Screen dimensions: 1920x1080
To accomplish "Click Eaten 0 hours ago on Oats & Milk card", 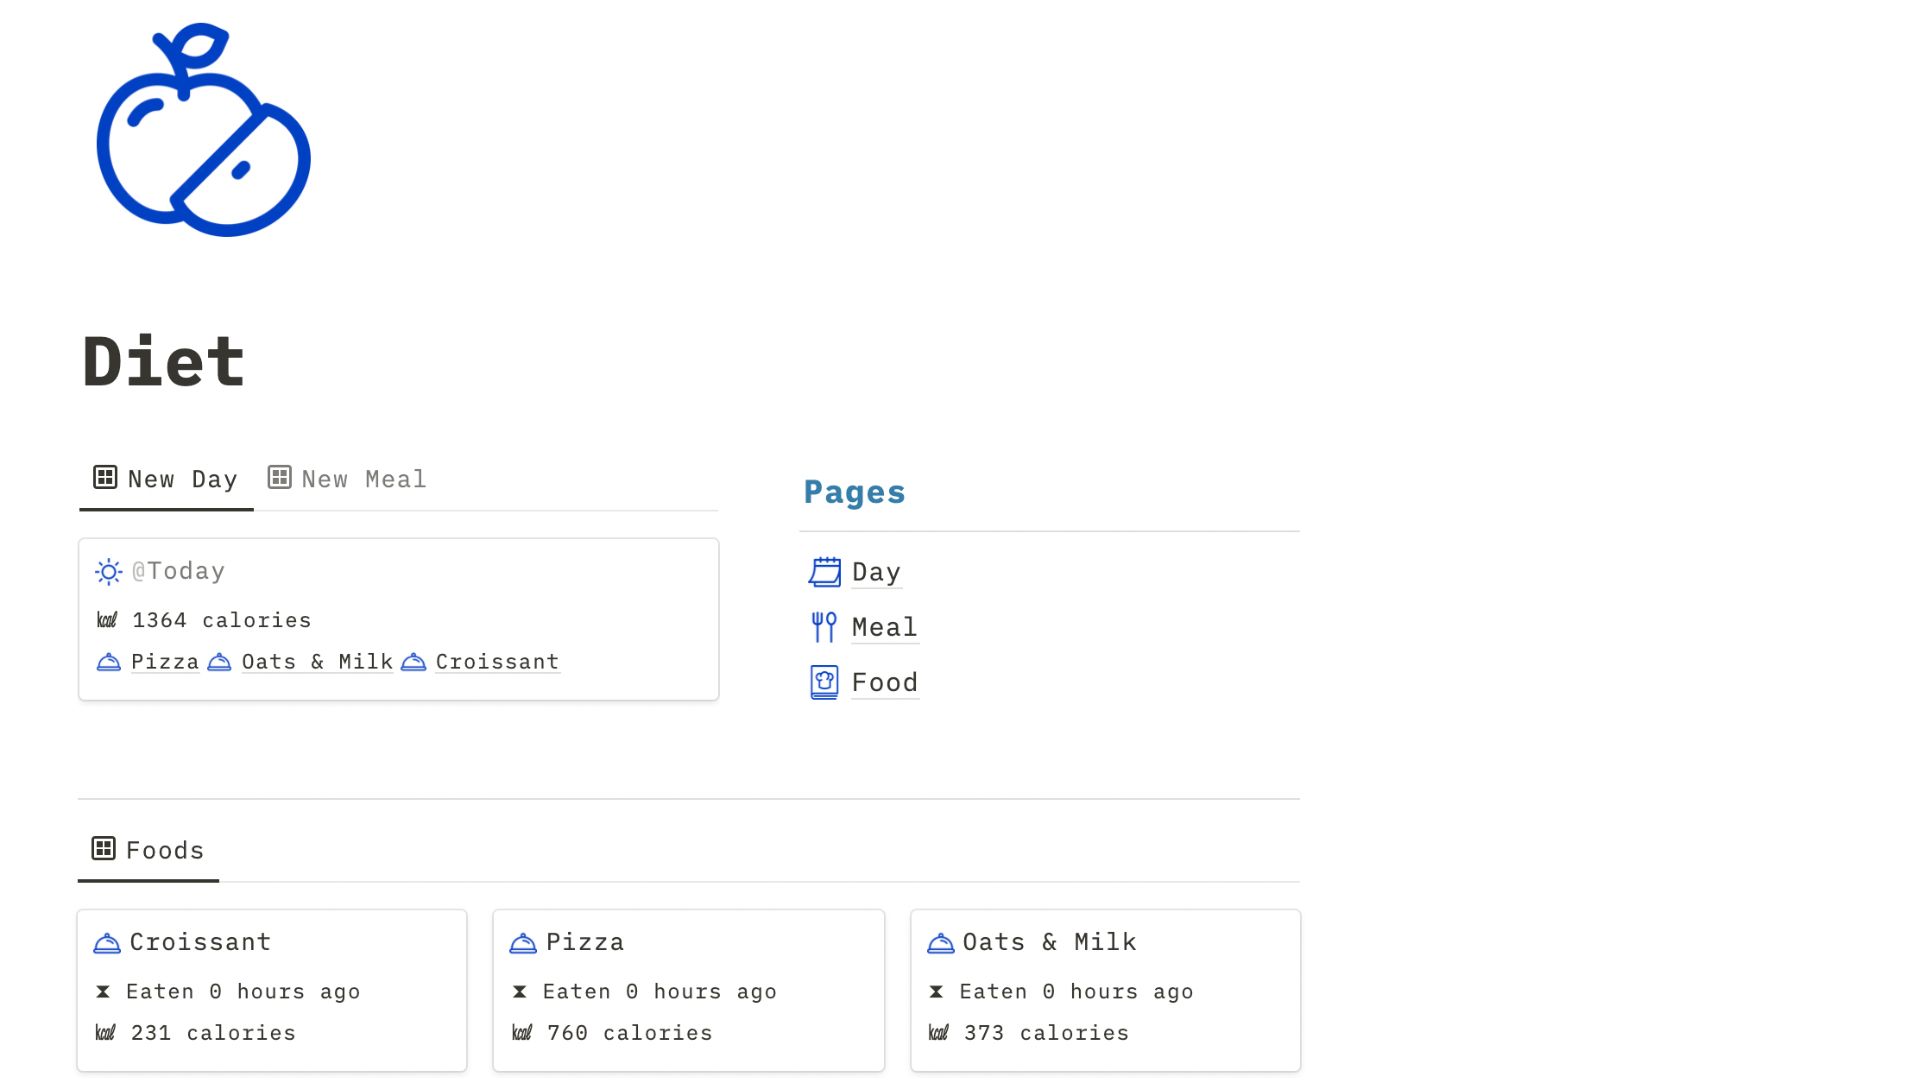I will pyautogui.click(x=1076, y=992).
